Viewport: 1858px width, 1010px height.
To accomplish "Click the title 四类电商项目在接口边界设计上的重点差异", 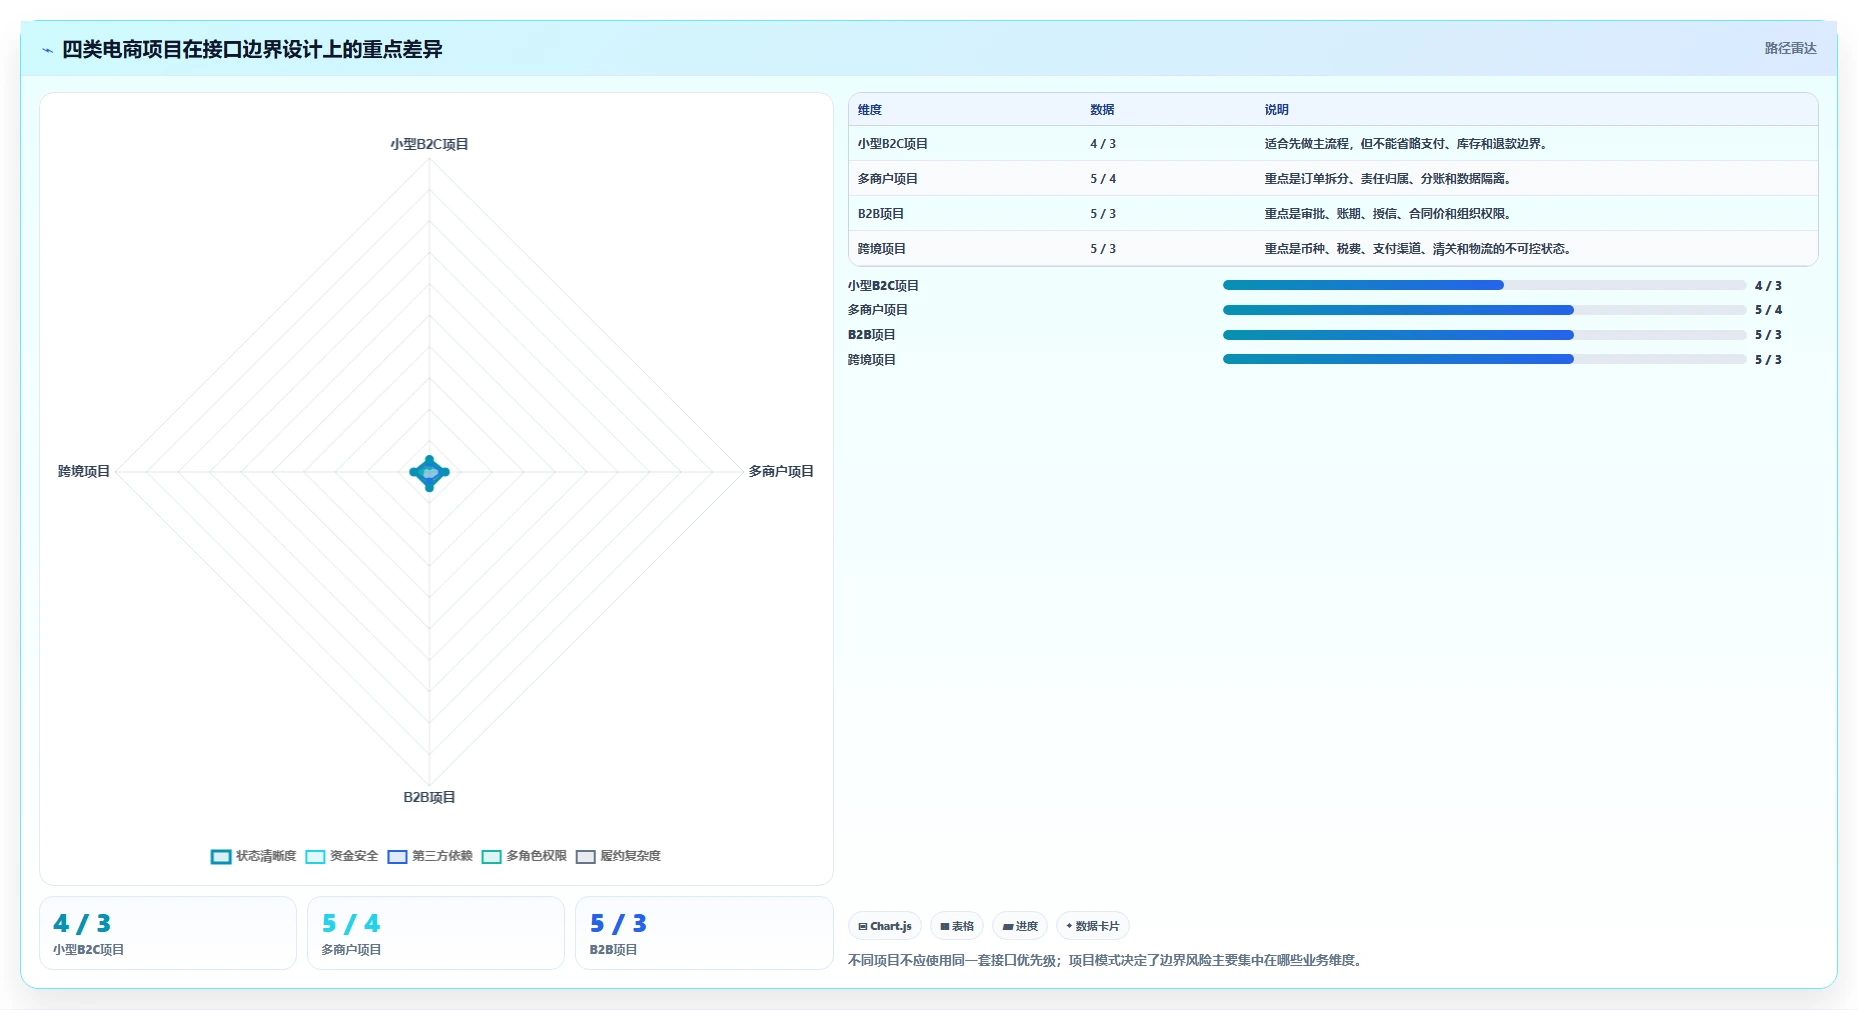I will click(252, 49).
